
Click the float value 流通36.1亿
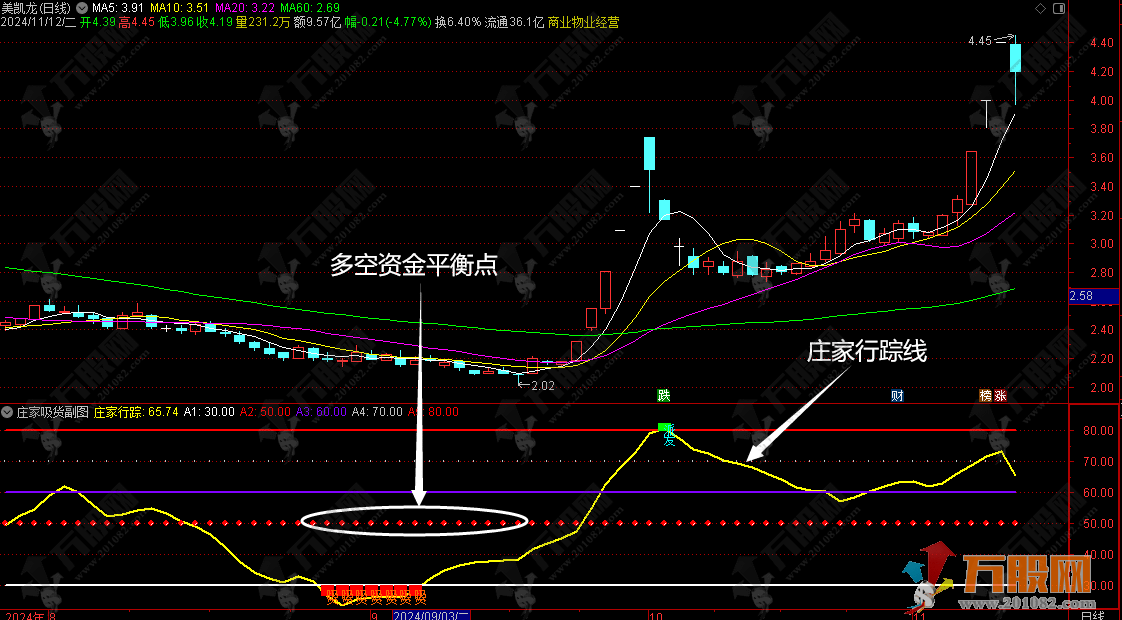pos(514,22)
